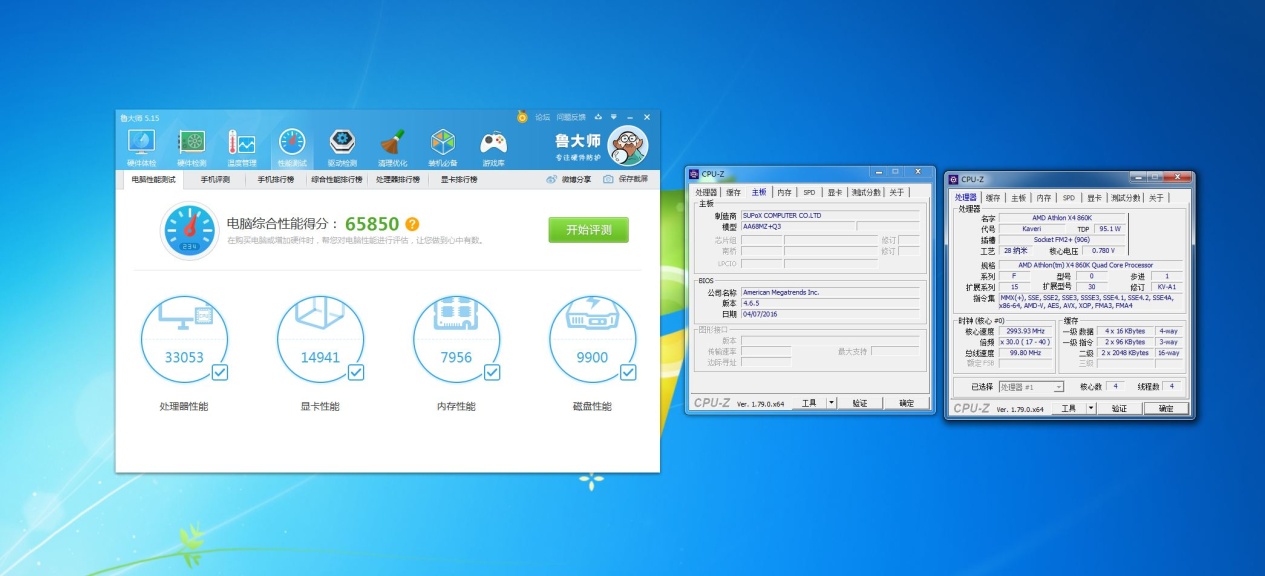
Task: Open the 装机必备 software box icon
Action: click(x=443, y=148)
